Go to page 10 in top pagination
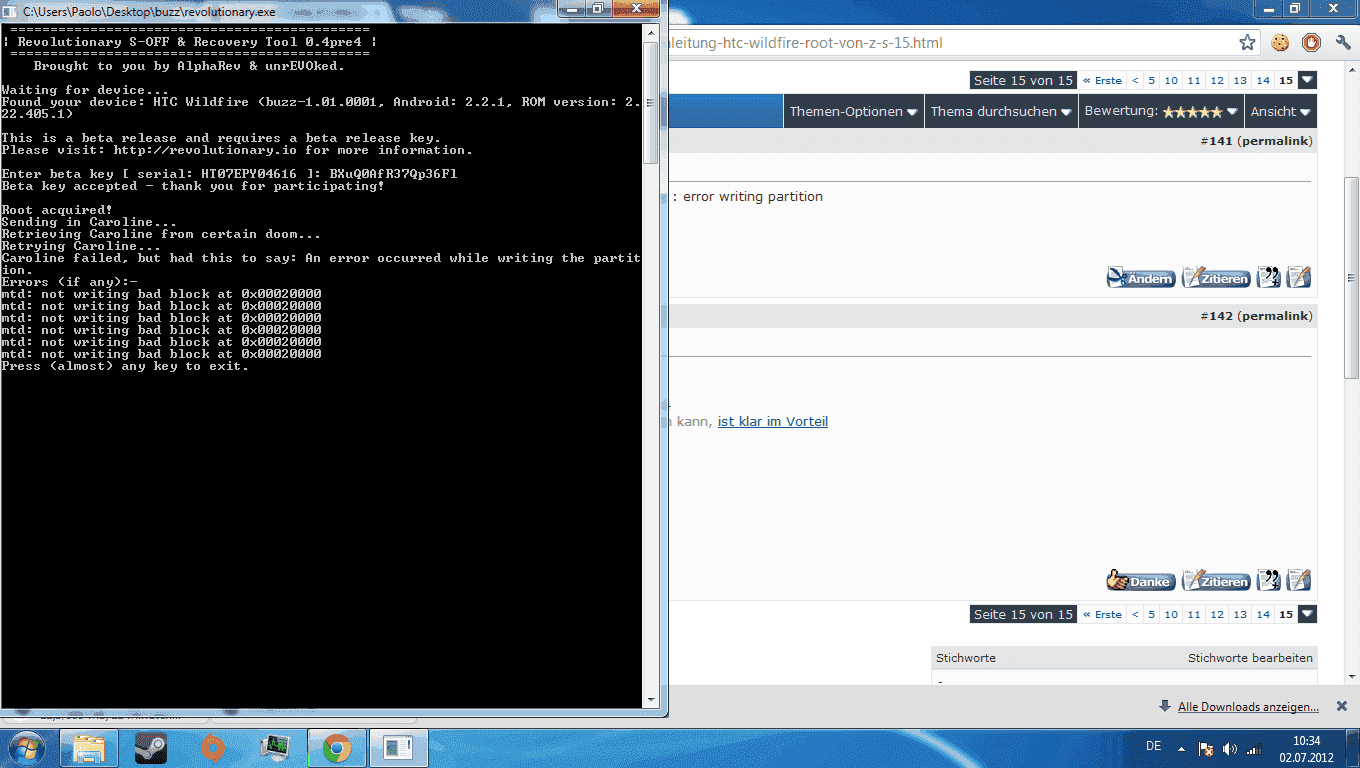 (x=1171, y=81)
